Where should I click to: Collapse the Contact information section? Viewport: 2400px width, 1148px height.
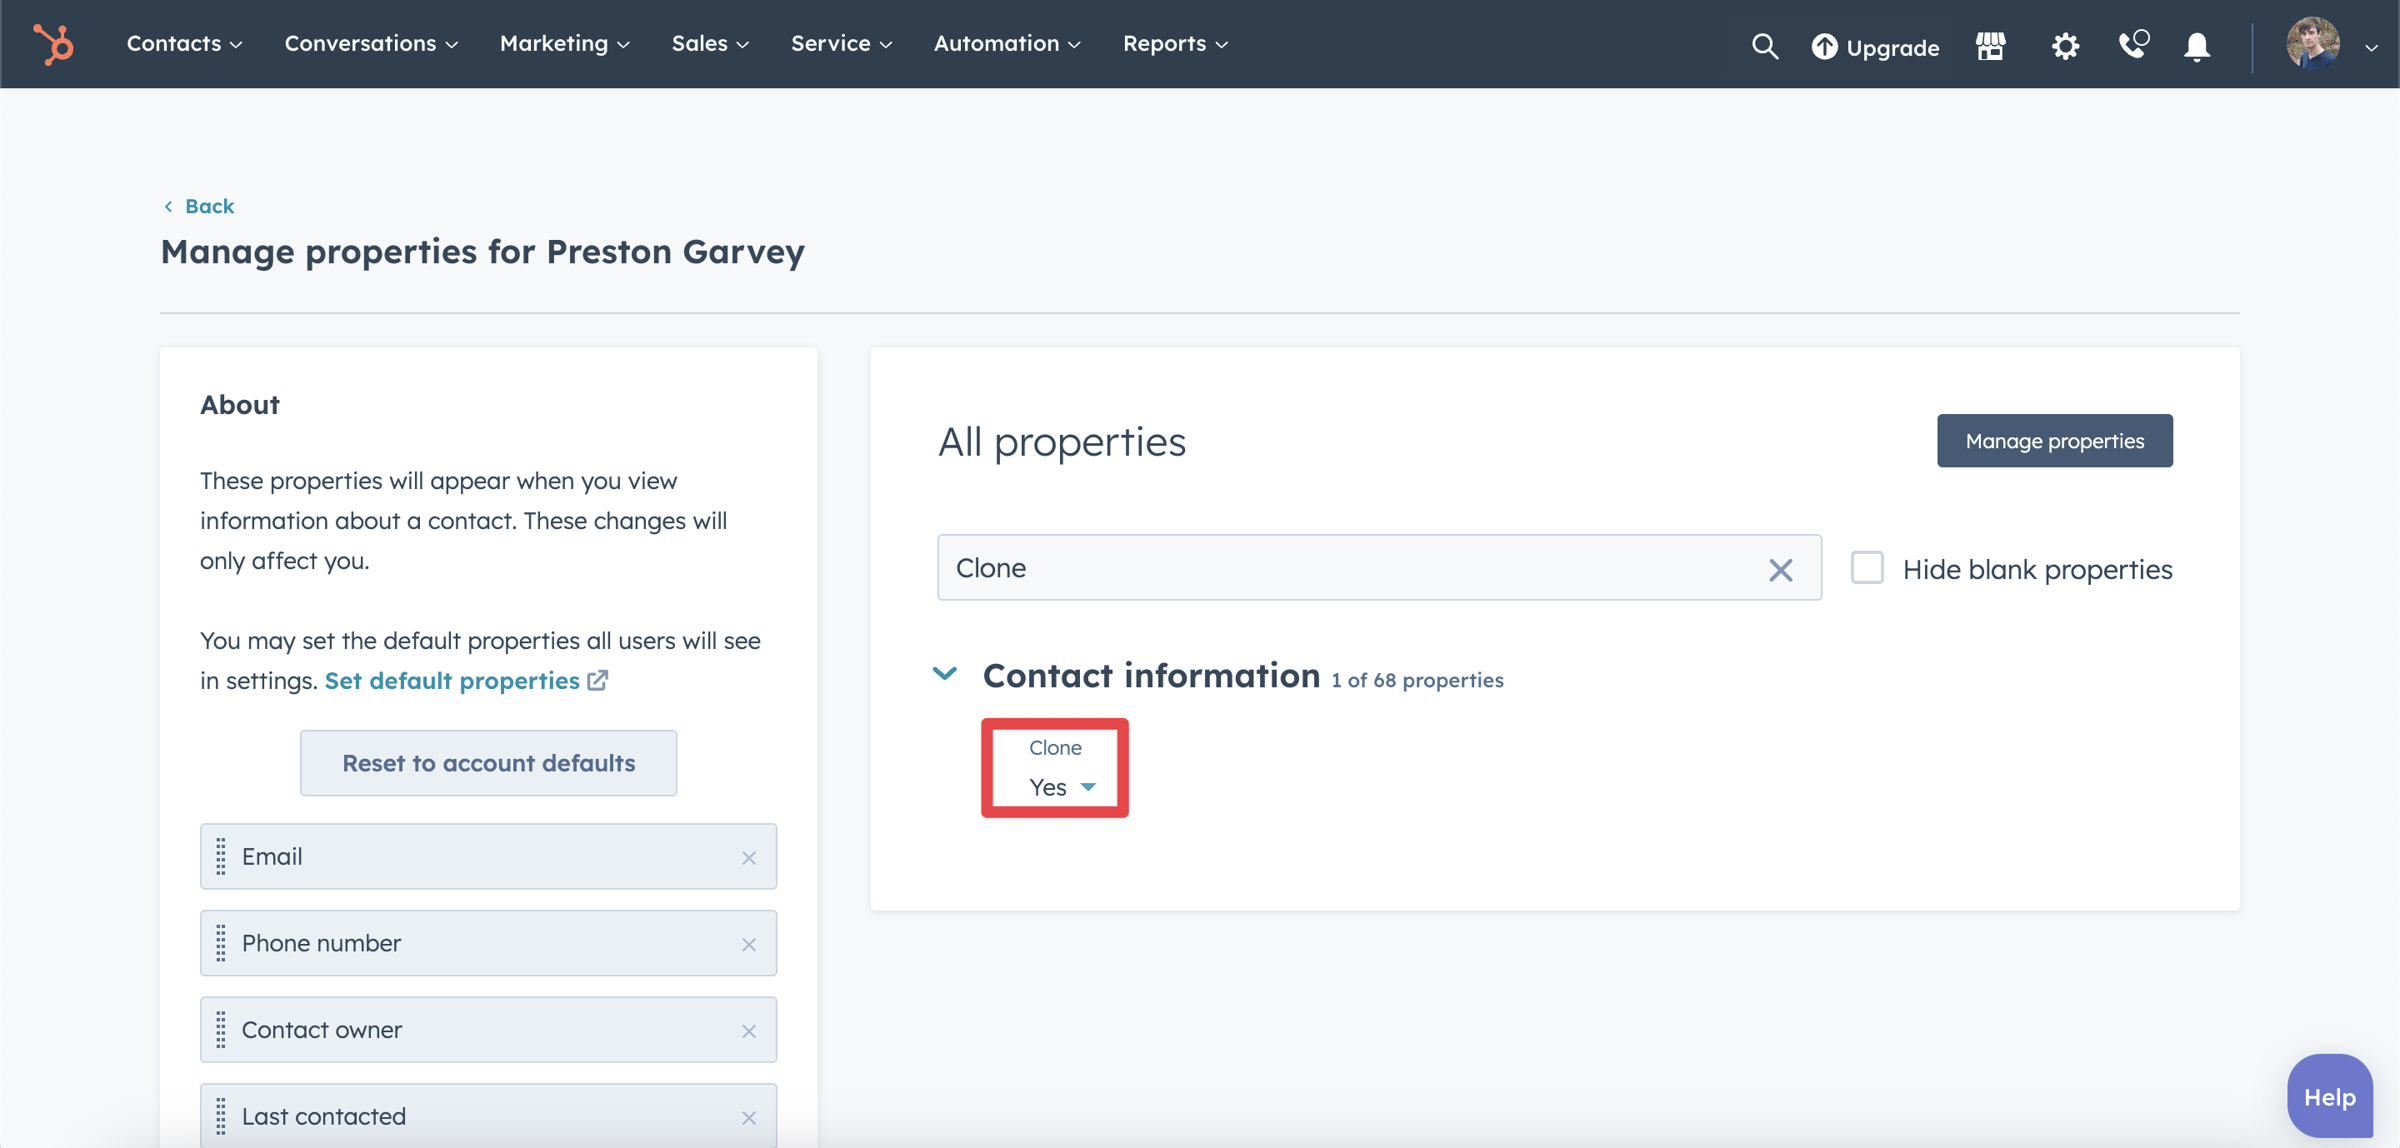pos(944,674)
